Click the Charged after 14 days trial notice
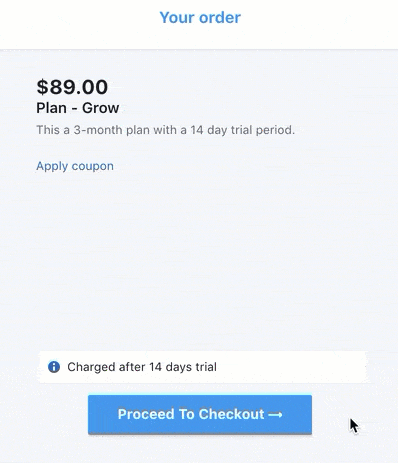The image size is (398, 463). 142,367
